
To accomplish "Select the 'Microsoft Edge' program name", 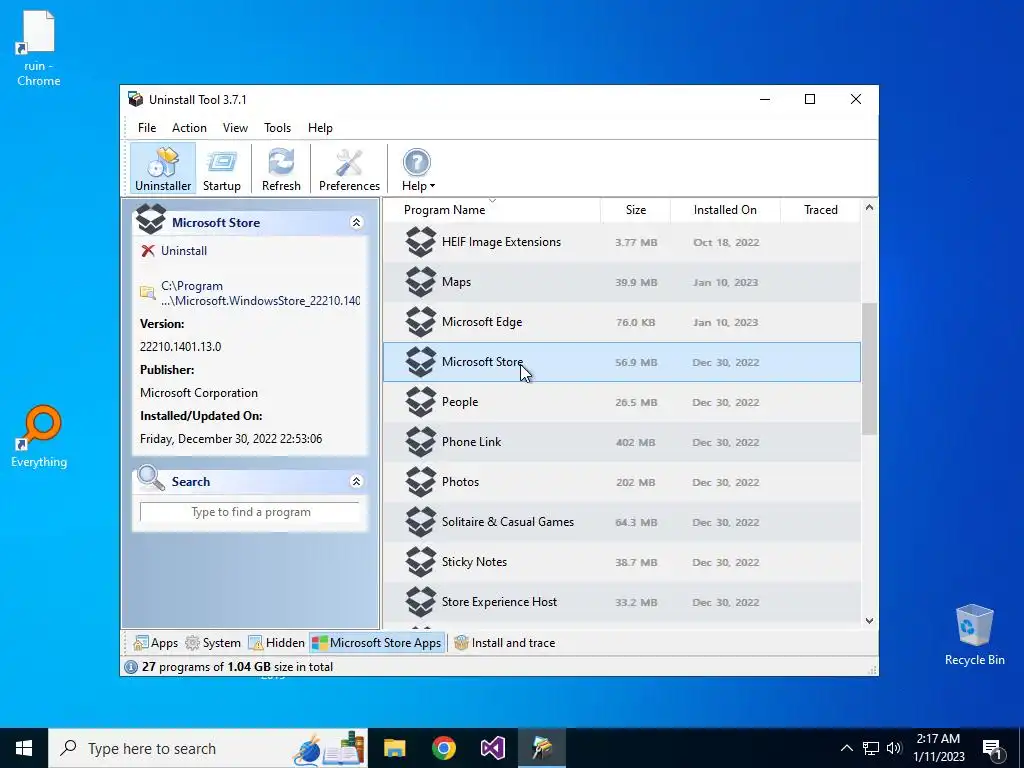I will click(x=482, y=322).
